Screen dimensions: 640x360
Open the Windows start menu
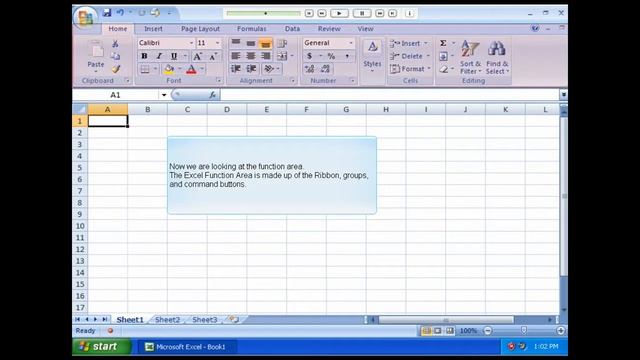pos(102,347)
